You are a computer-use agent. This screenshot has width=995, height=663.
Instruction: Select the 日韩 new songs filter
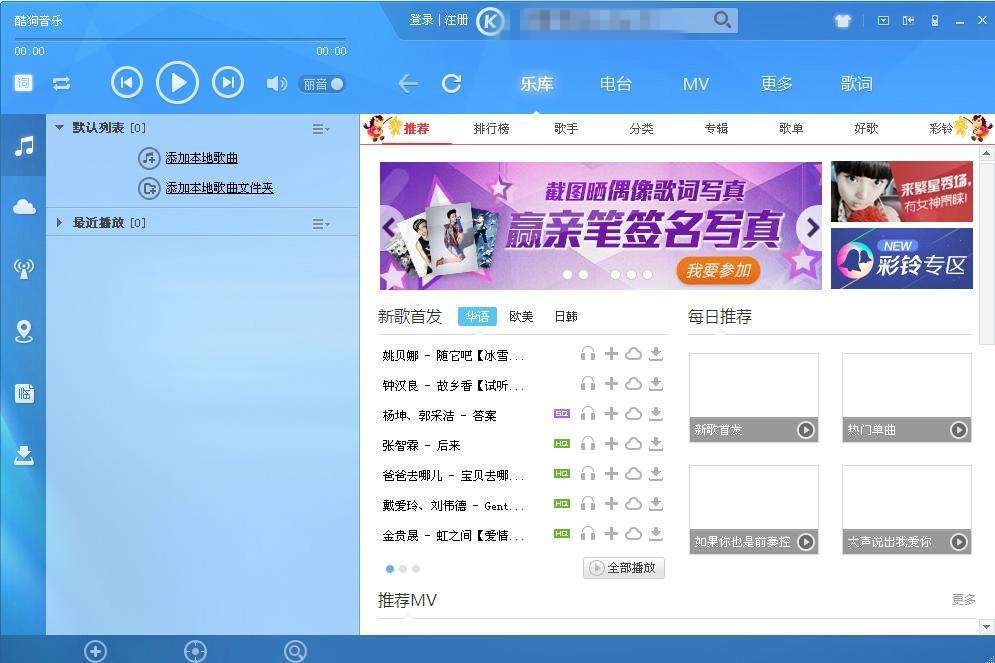[x=566, y=316]
